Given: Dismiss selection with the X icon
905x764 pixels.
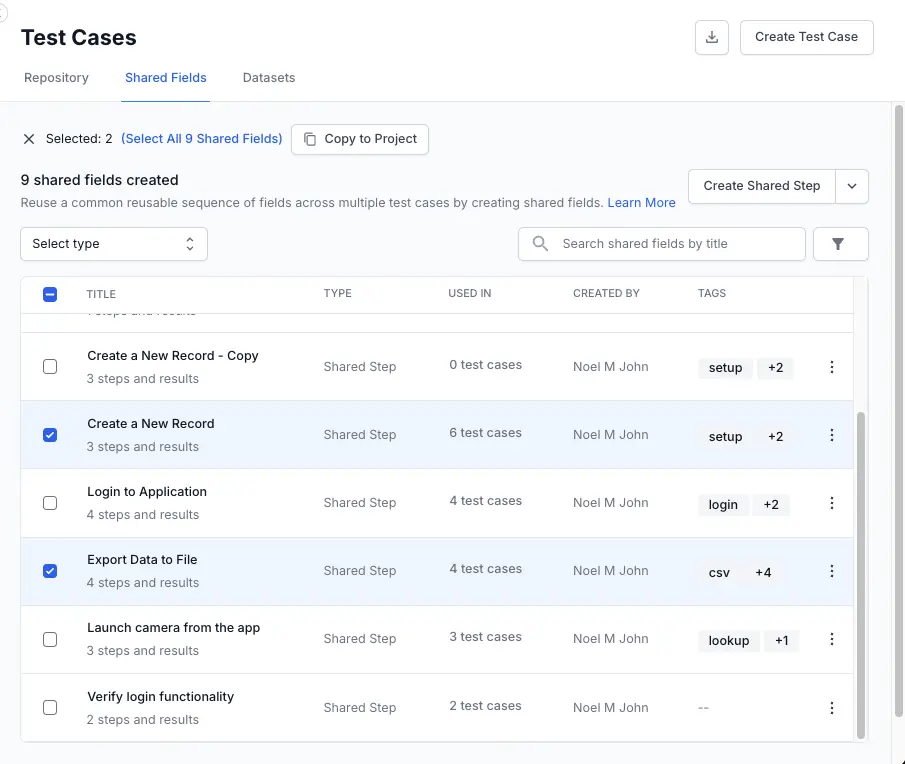Looking at the screenshot, I should click(29, 139).
